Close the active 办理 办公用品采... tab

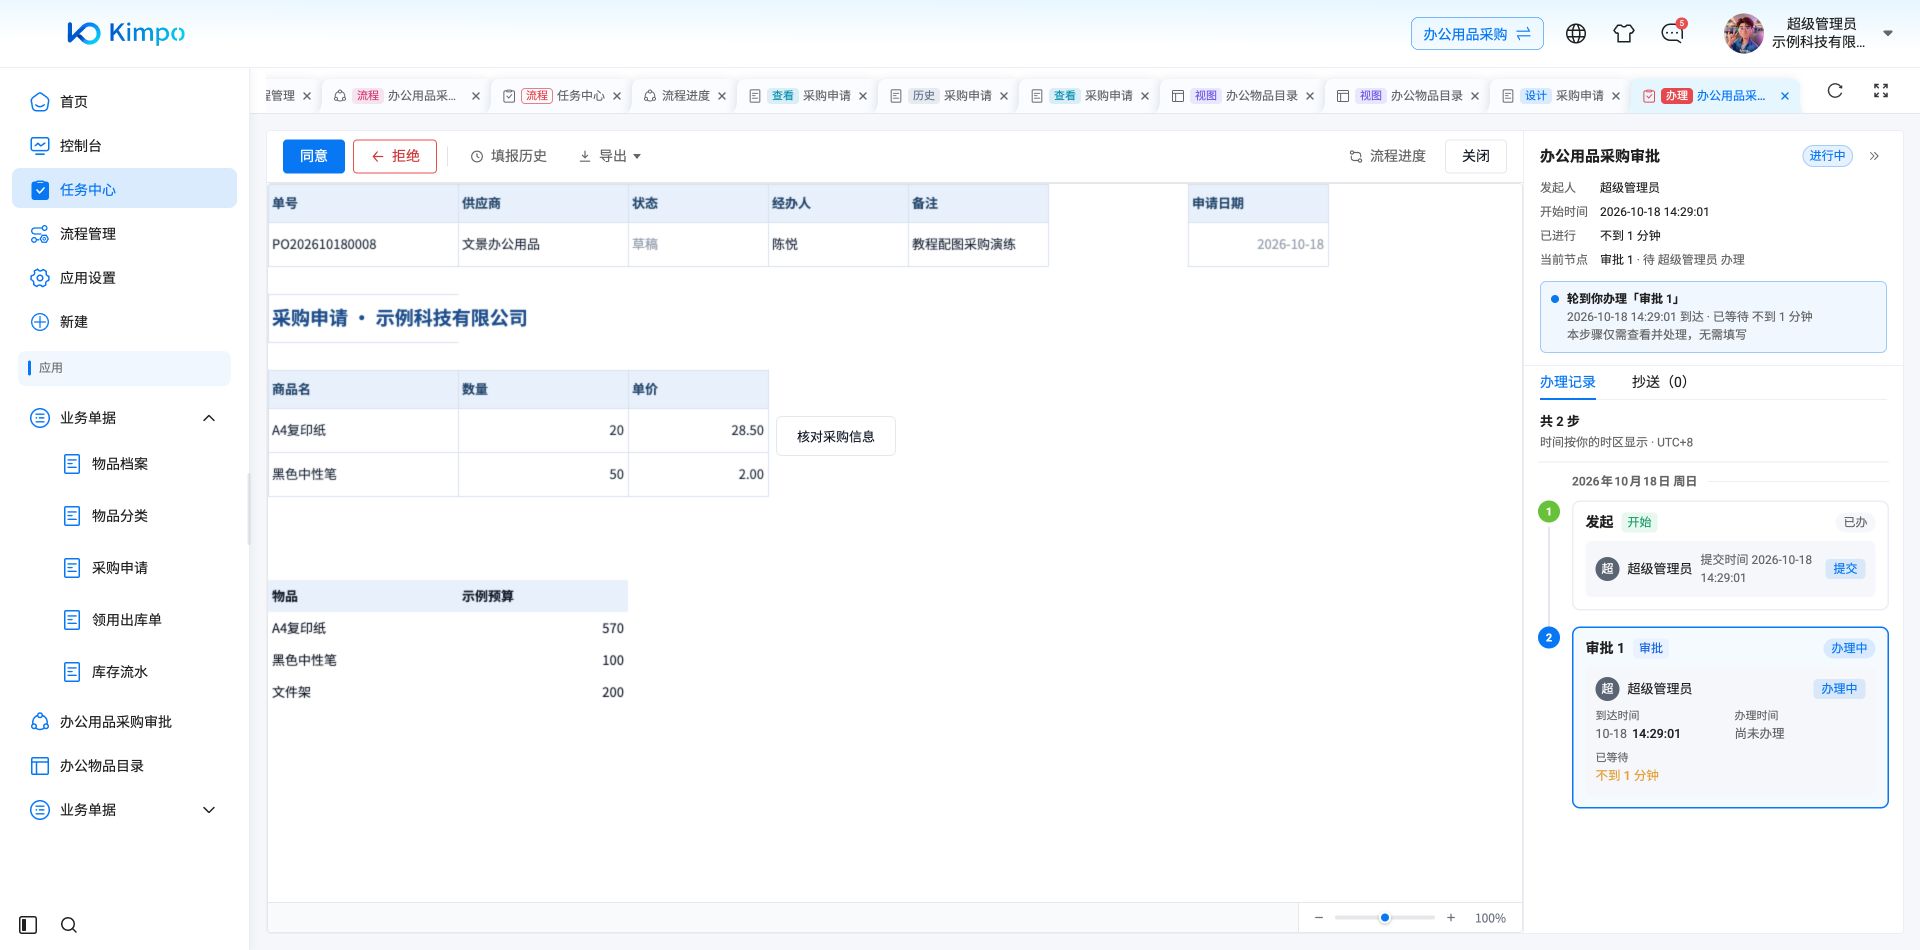(1785, 96)
